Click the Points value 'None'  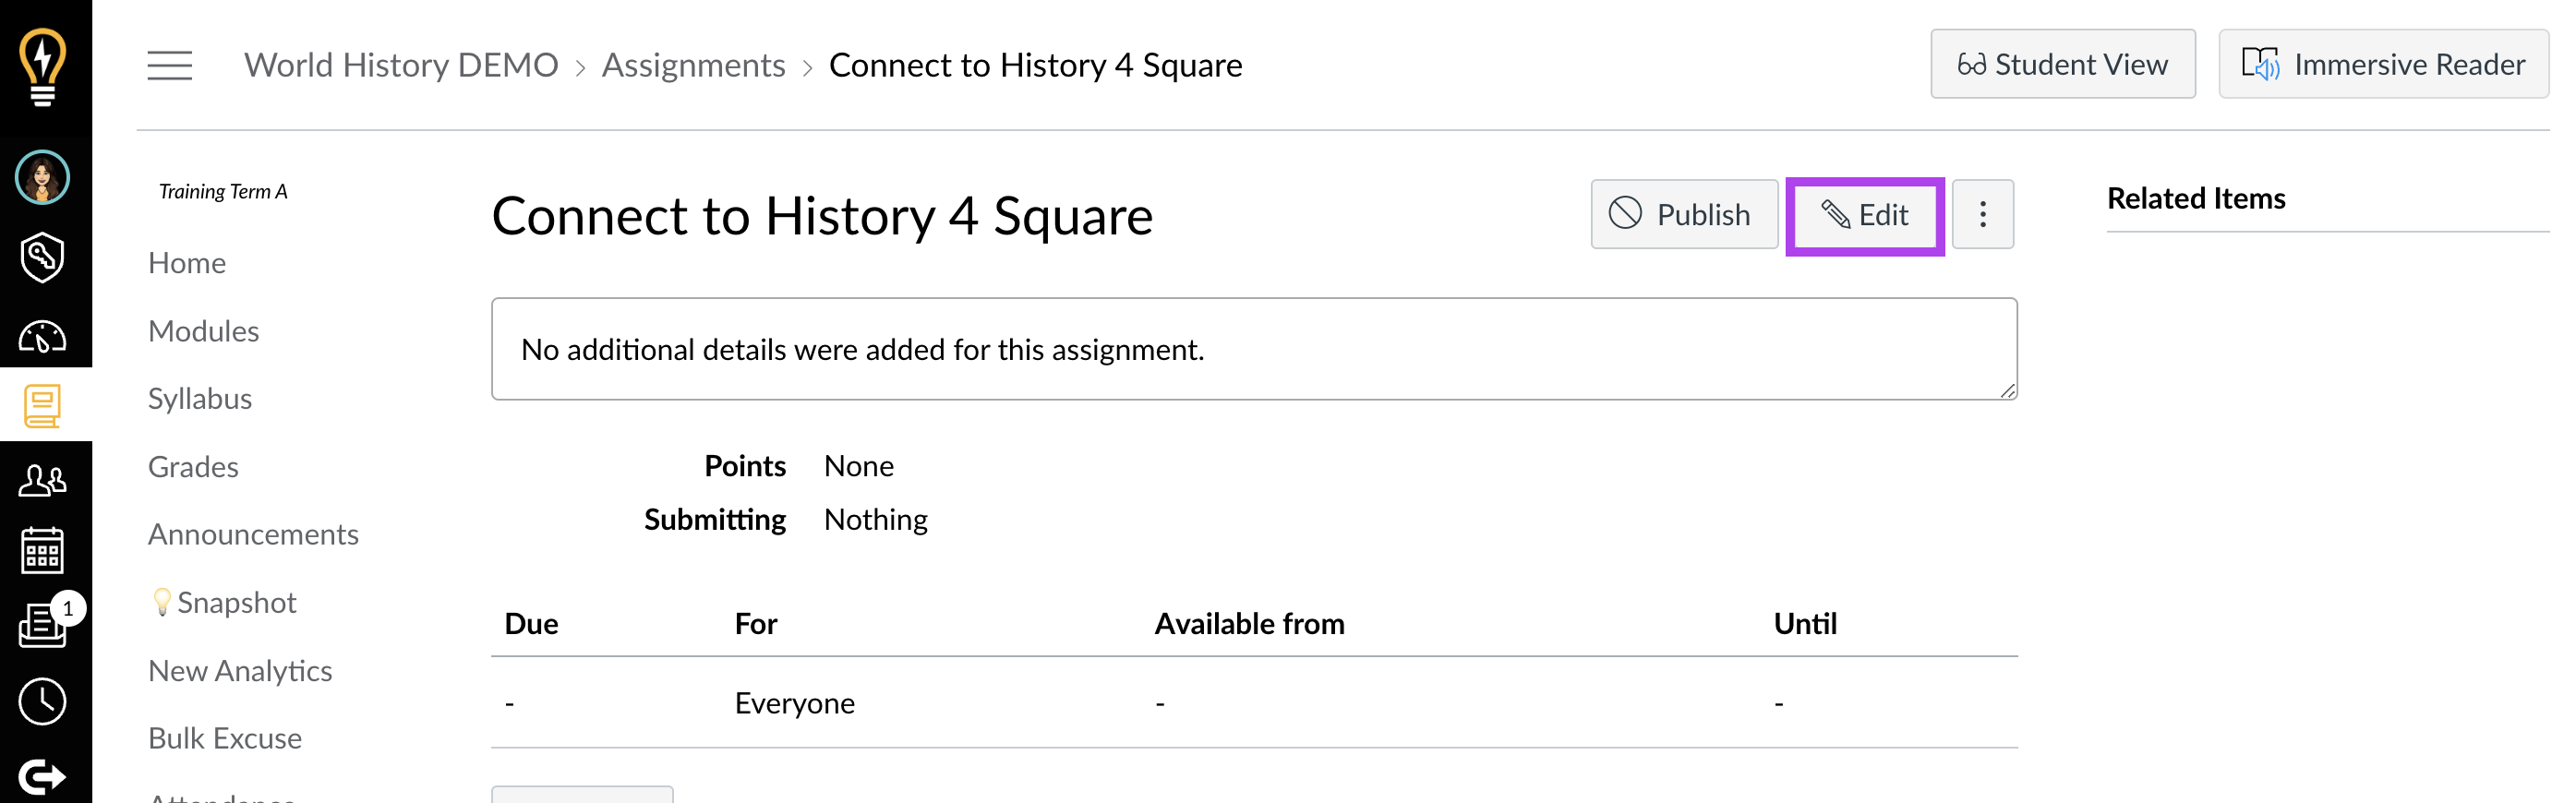tap(858, 466)
